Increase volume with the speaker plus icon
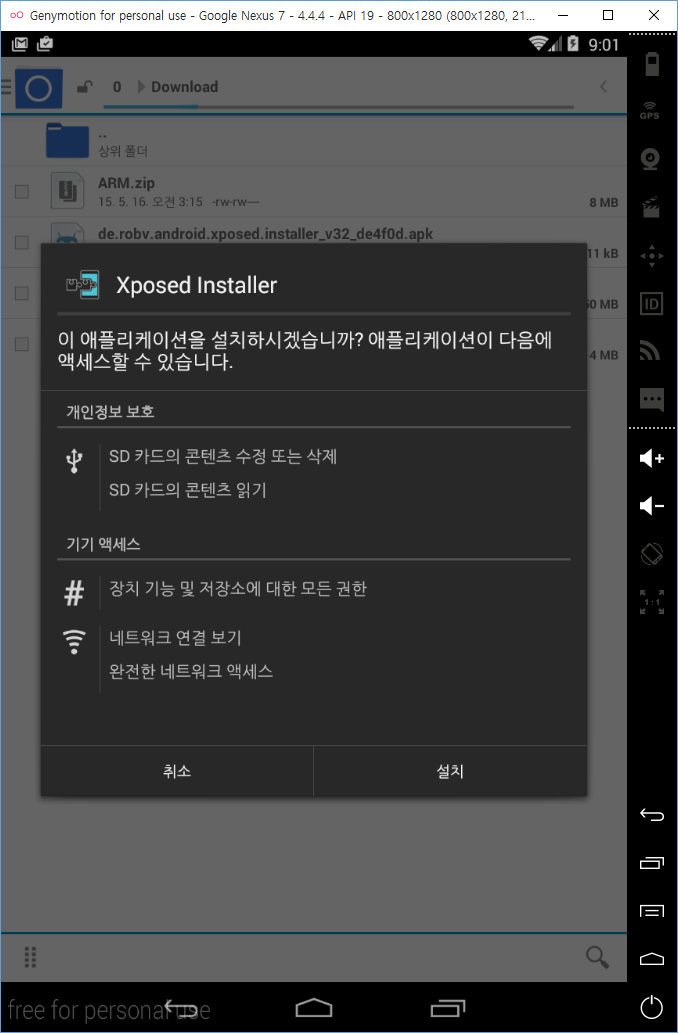The image size is (678, 1033). pyautogui.click(x=651, y=459)
